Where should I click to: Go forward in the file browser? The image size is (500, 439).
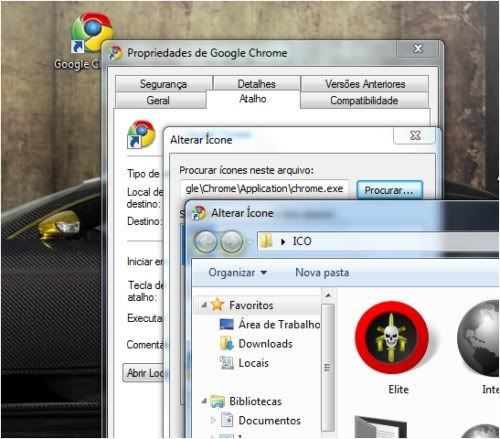[x=232, y=241]
